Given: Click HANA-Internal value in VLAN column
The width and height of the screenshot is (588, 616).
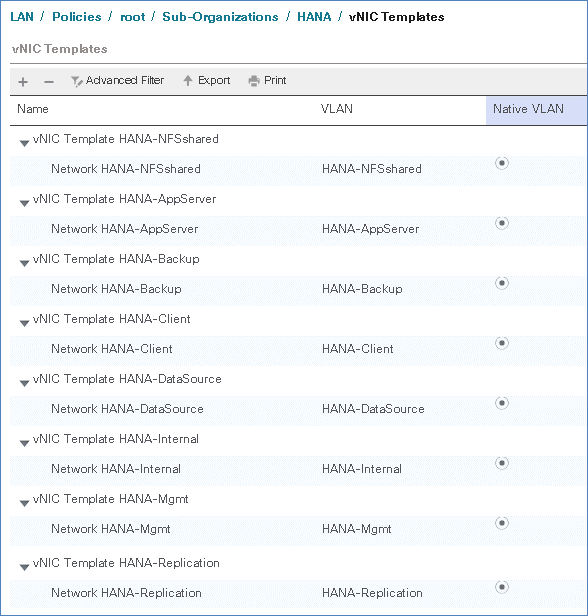Looking at the screenshot, I should point(362,469).
